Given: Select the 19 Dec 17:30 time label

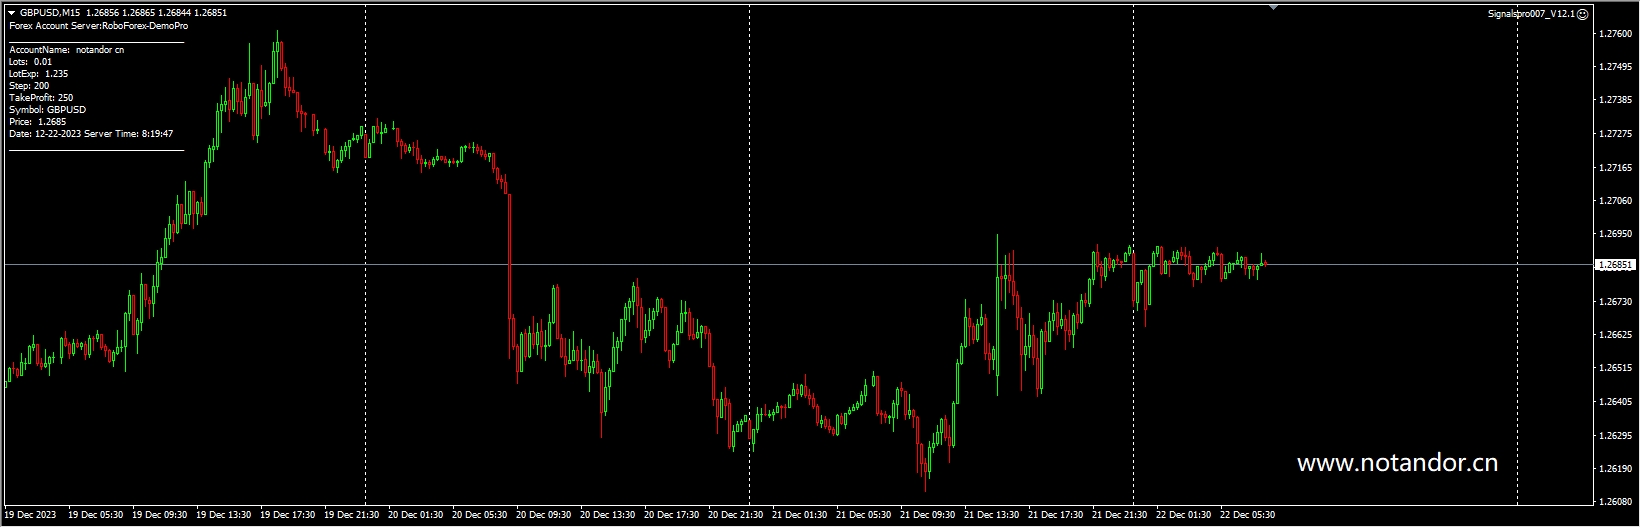Looking at the screenshot, I should point(287,515).
